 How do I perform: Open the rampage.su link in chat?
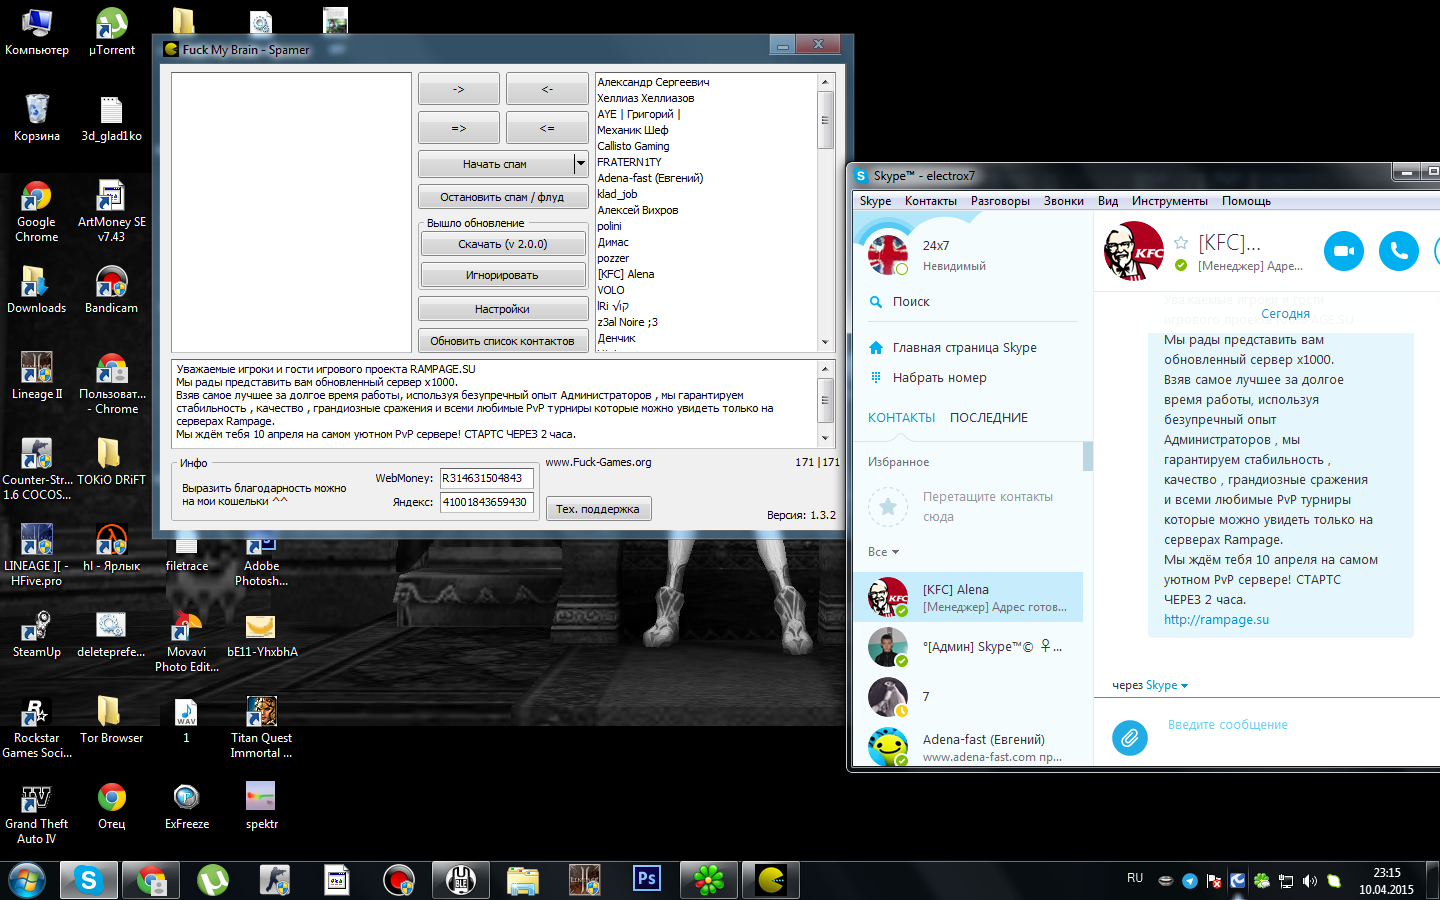coord(1216,620)
